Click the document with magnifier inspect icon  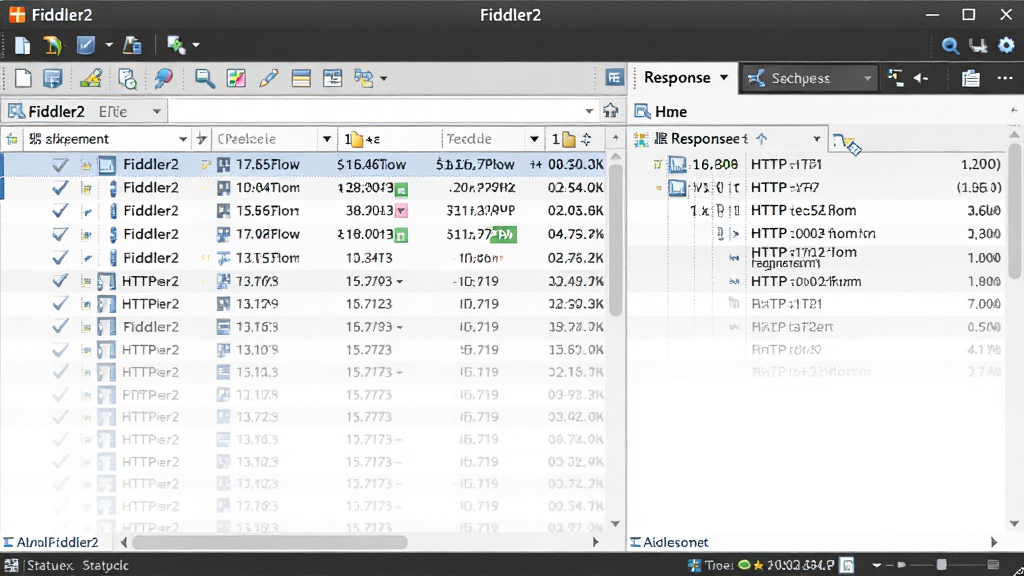click(127, 79)
